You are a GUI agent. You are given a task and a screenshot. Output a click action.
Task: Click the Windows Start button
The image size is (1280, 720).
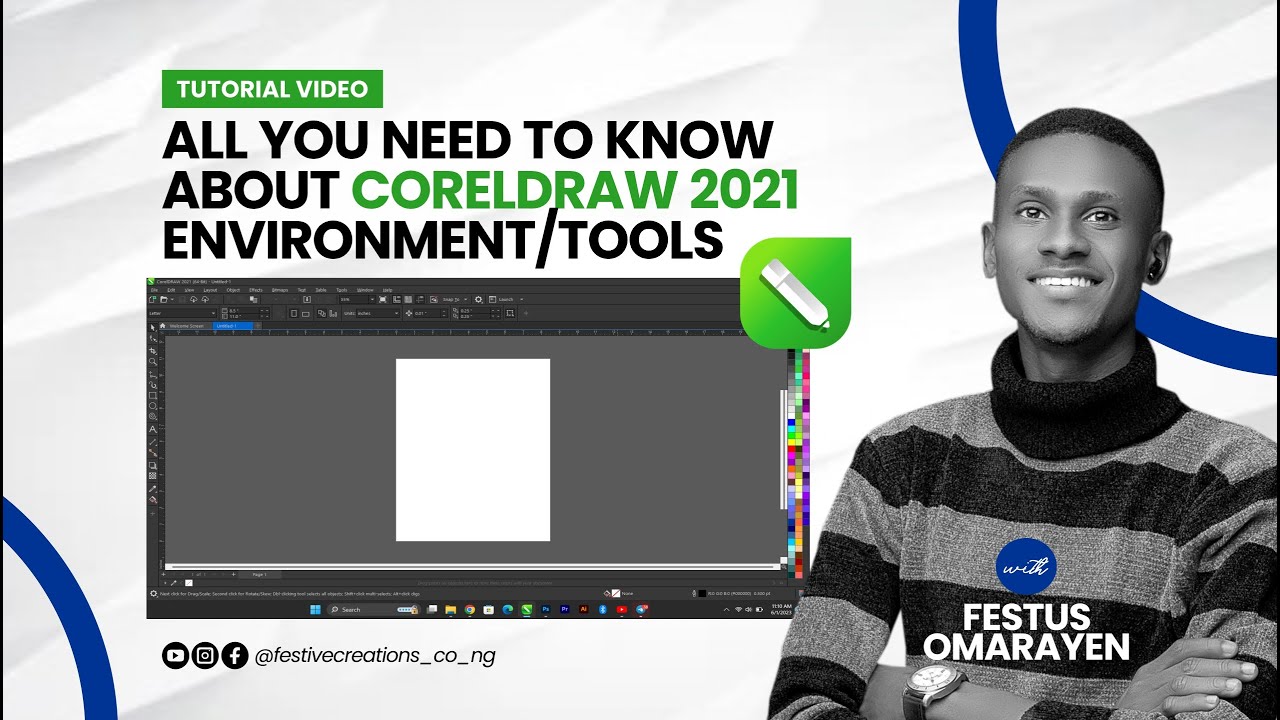pyautogui.click(x=316, y=609)
